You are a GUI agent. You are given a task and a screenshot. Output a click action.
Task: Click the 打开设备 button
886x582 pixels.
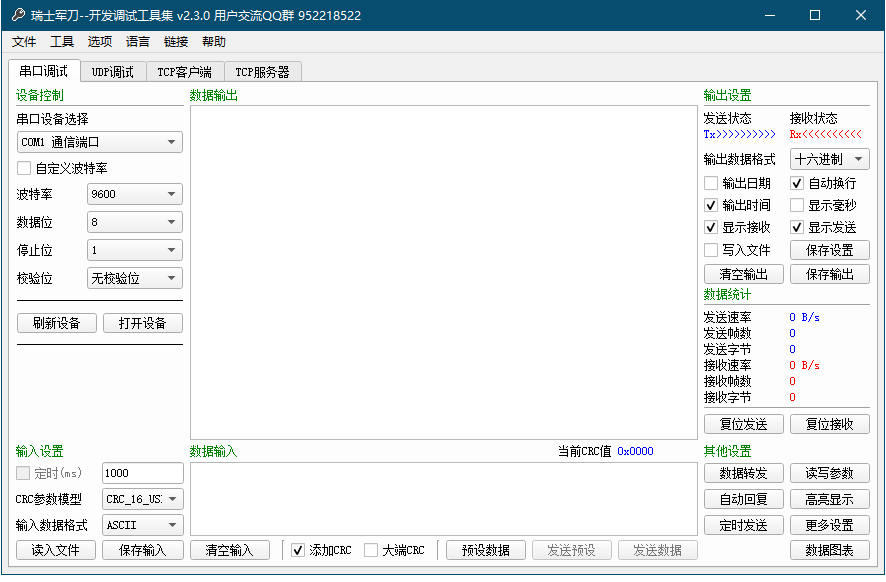click(143, 323)
